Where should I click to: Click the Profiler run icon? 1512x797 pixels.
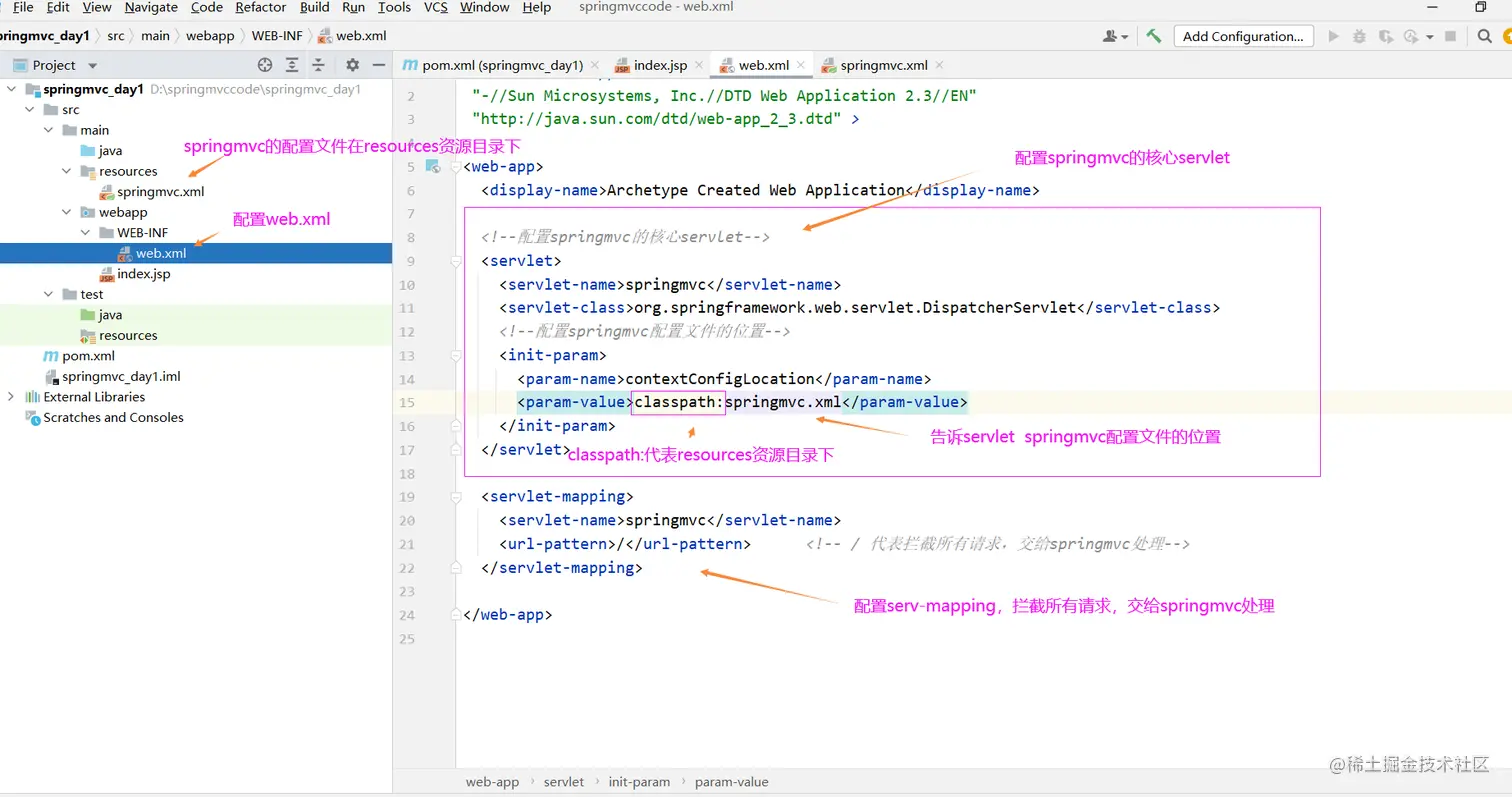click(1411, 36)
